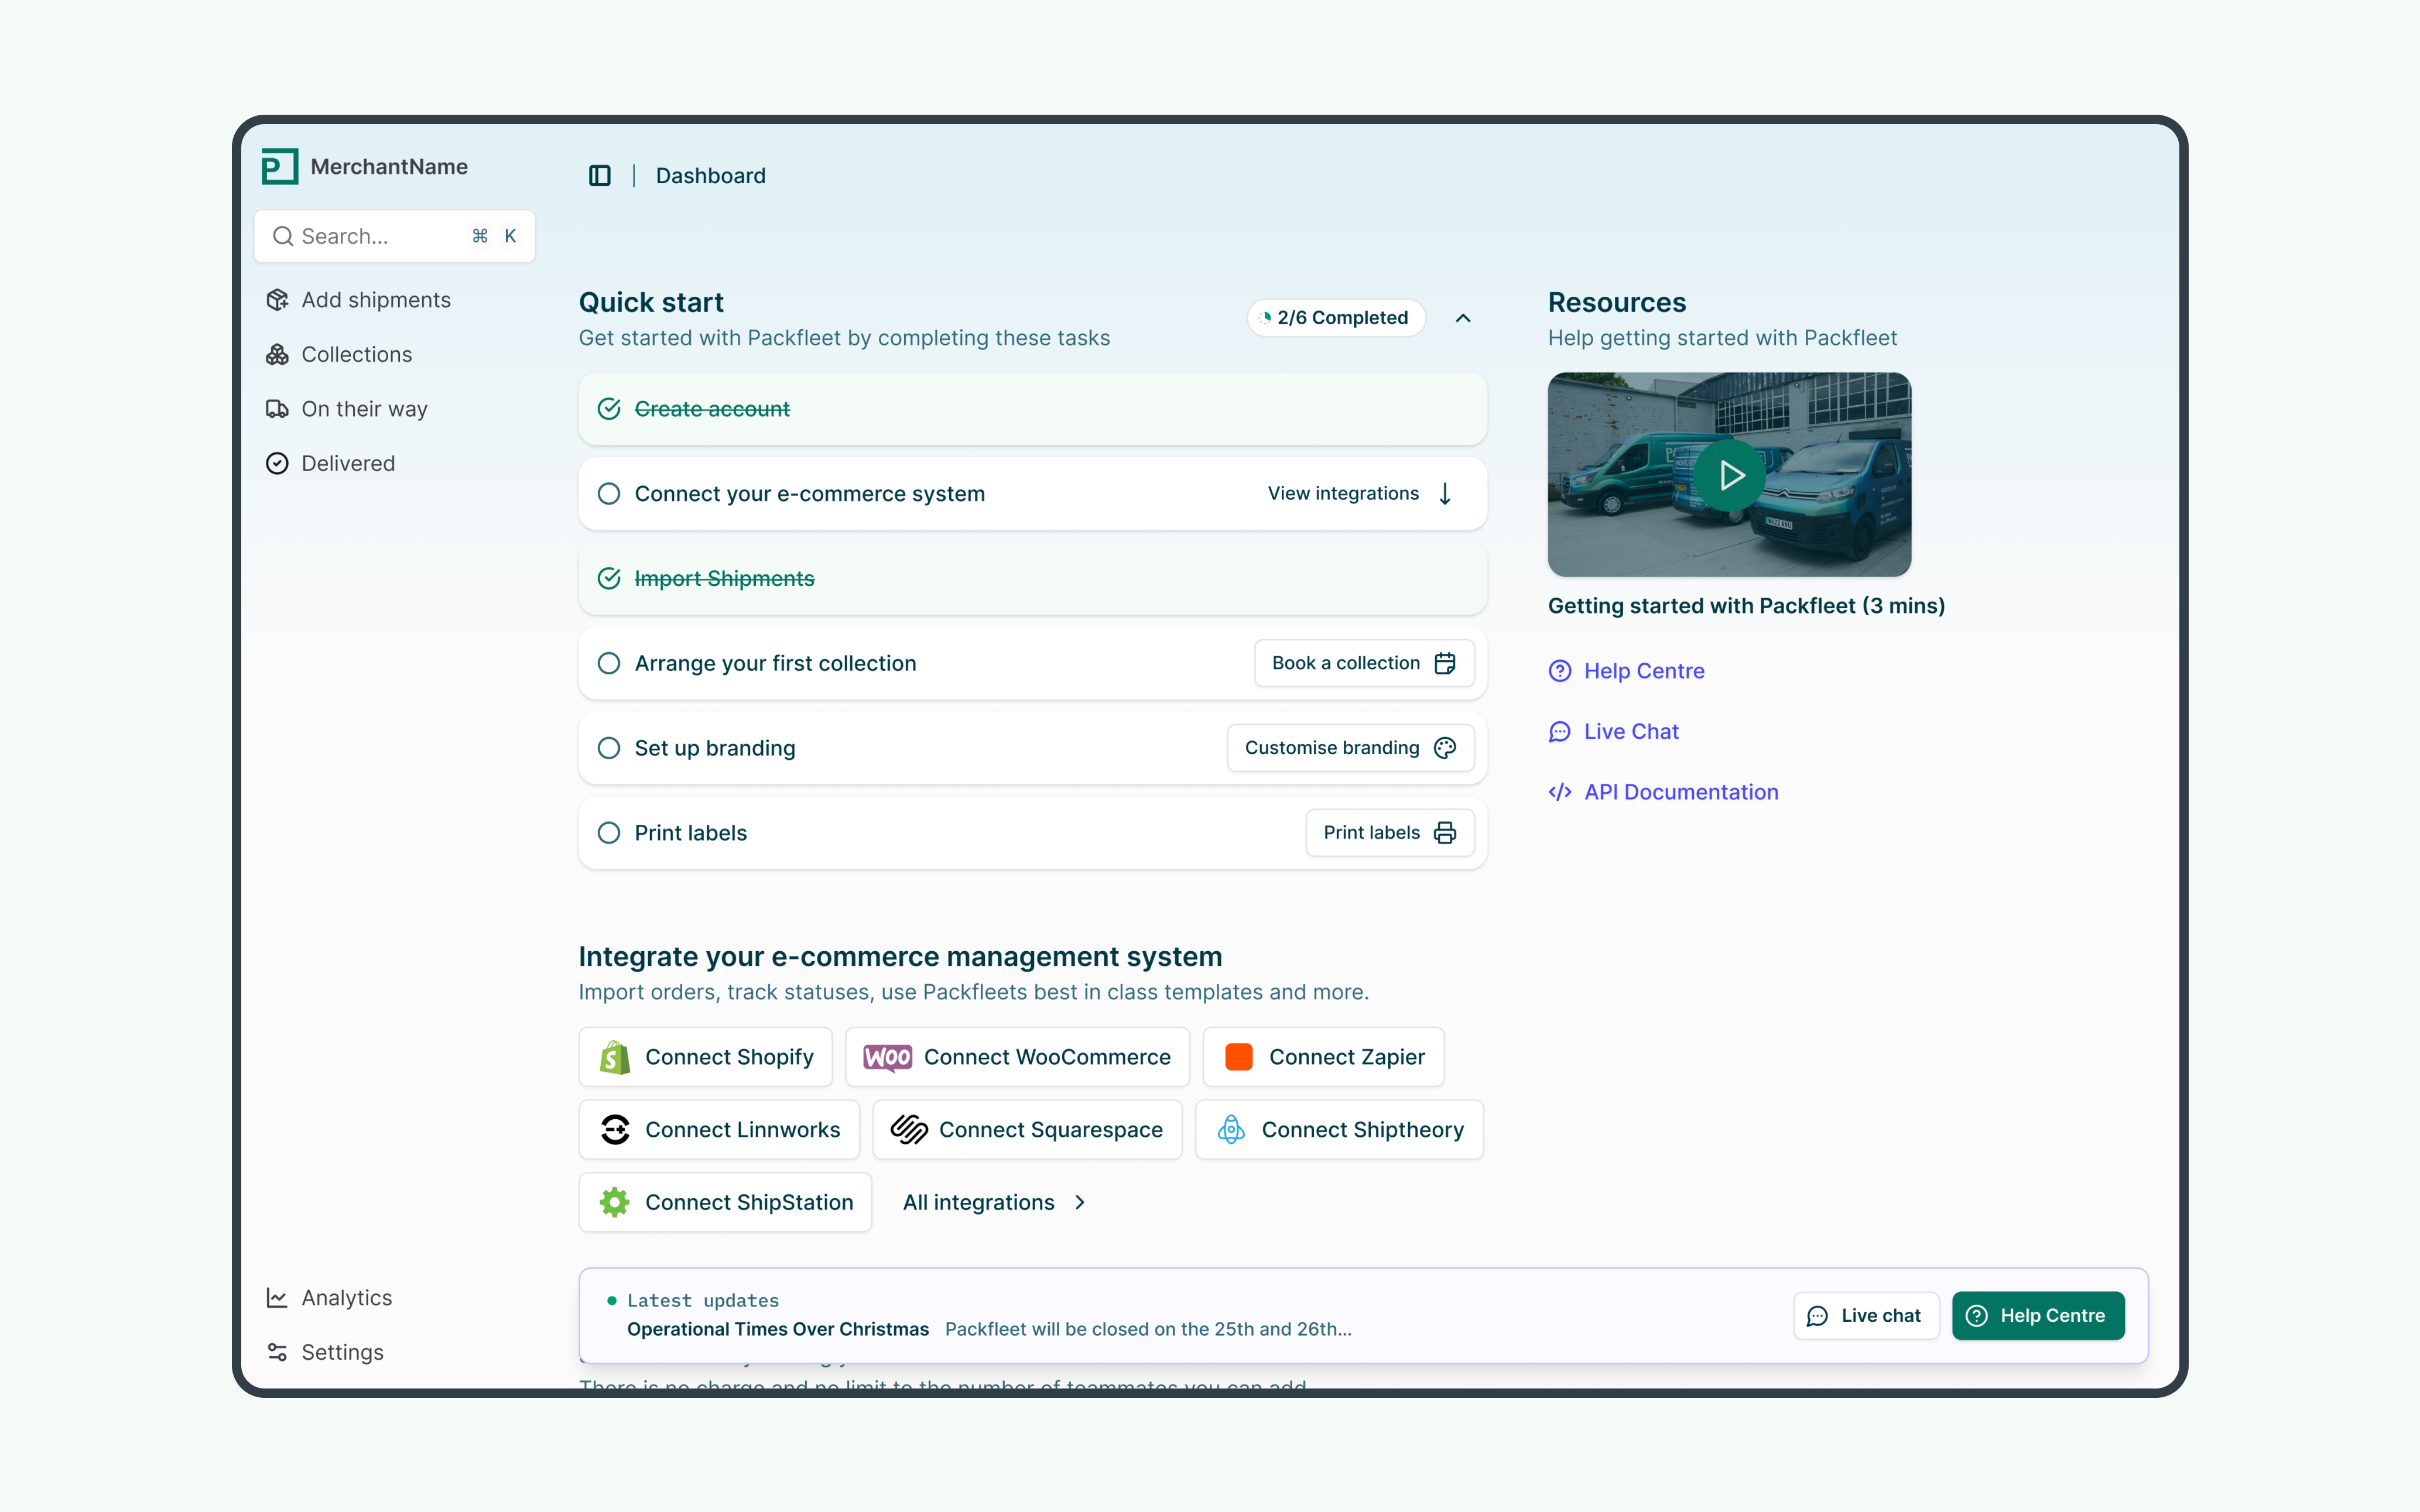Open Collections in the sidebar
This screenshot has height=1512, width=2420.
click(356, 355)
